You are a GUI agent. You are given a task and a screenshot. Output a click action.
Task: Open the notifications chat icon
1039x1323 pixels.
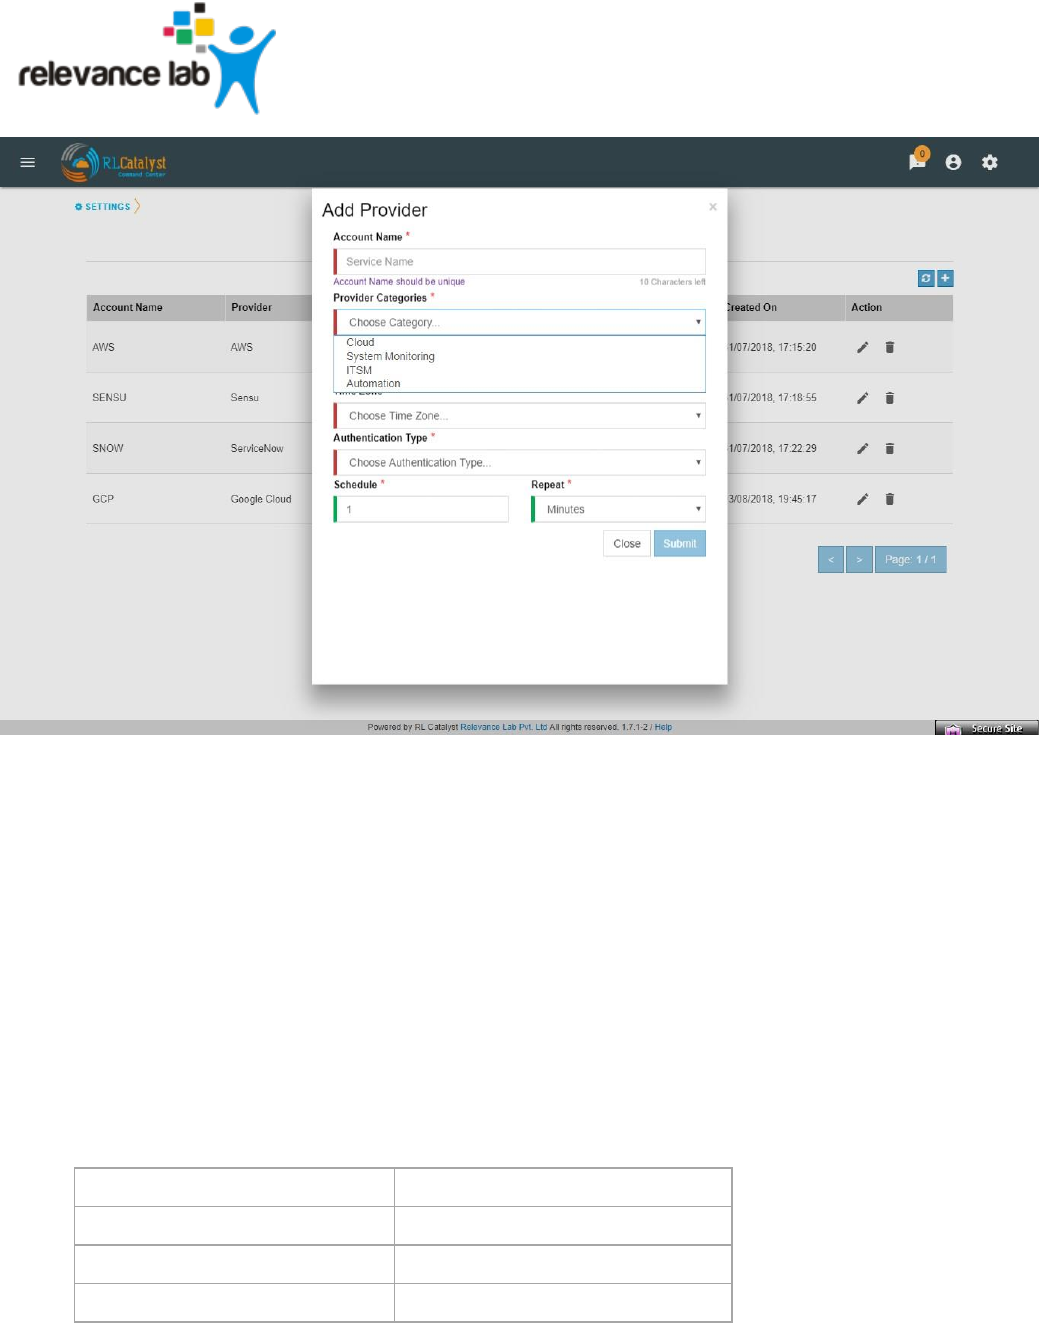pyautogui.click(x=917, y=160)
